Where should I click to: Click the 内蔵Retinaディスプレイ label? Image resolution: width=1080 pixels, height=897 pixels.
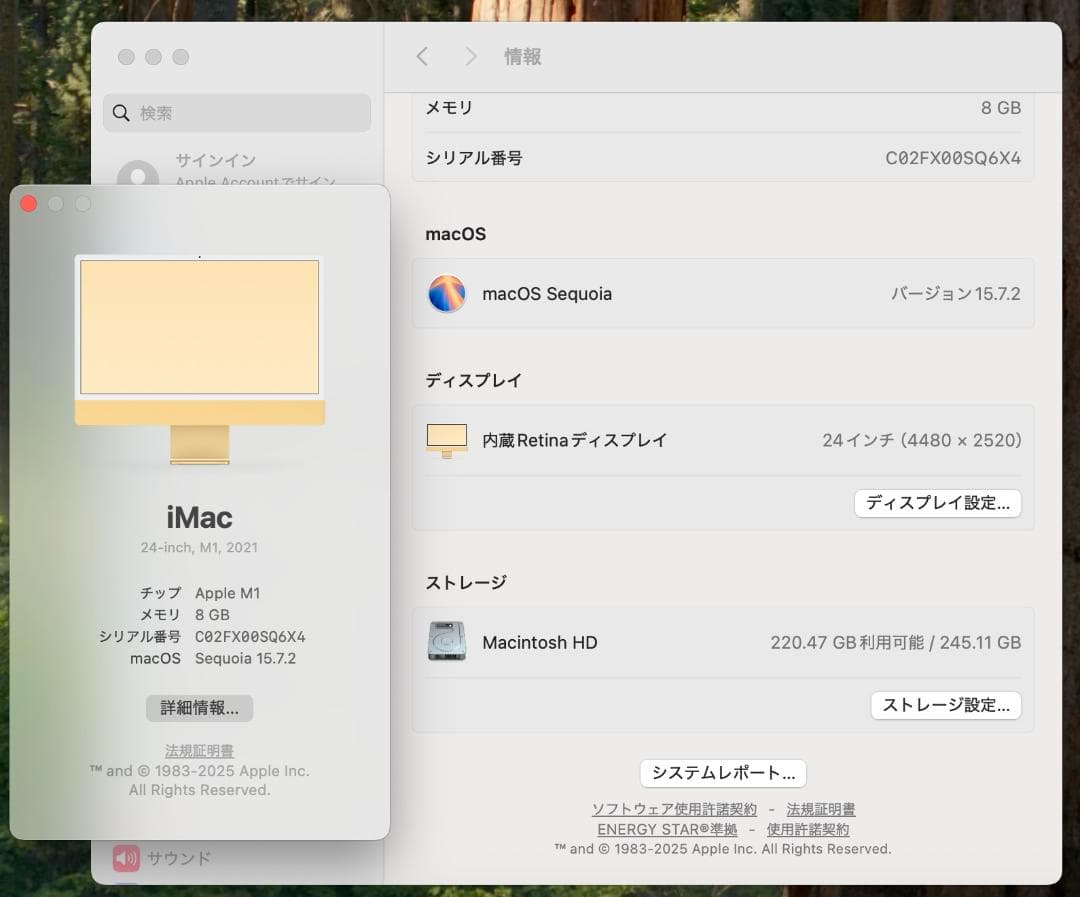[574, 440]
